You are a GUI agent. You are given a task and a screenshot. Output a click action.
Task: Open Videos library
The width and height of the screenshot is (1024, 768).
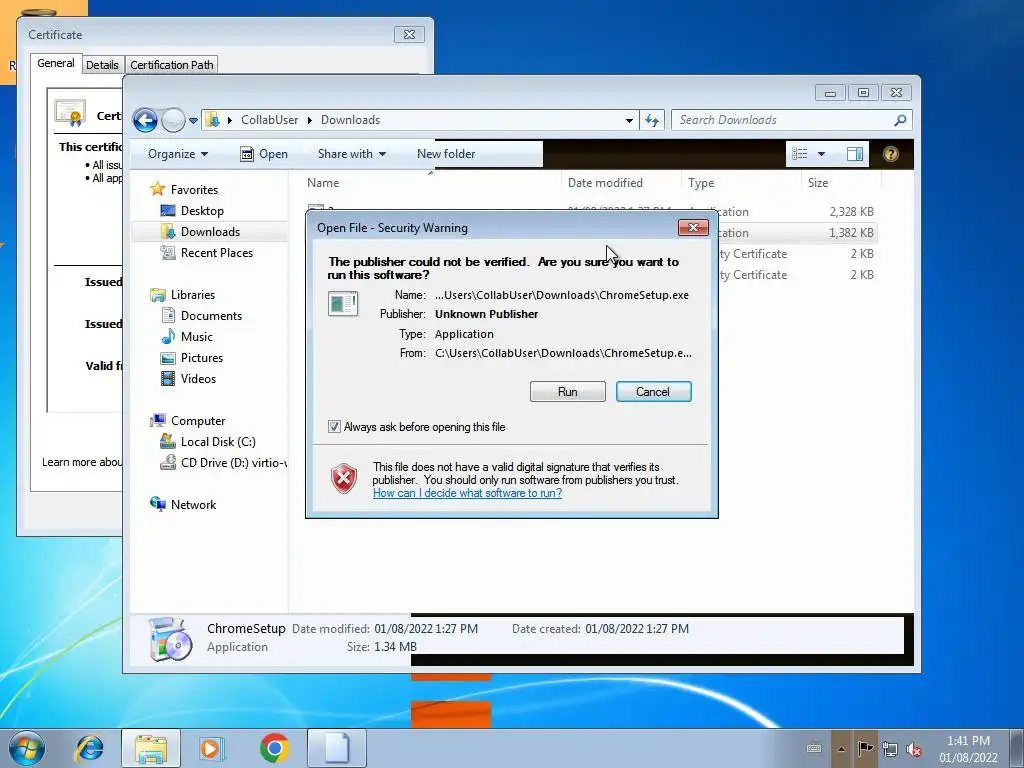point(198,379)
